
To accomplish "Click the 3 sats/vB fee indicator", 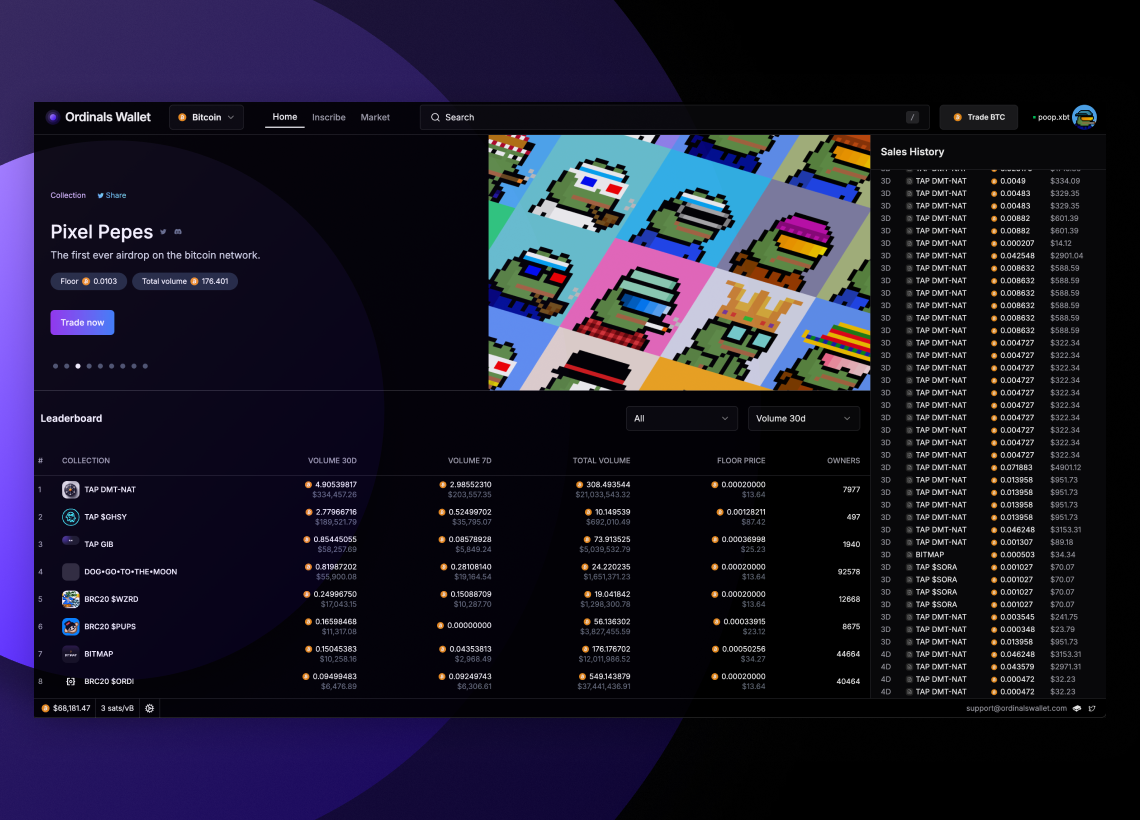I will coord(117,708).
